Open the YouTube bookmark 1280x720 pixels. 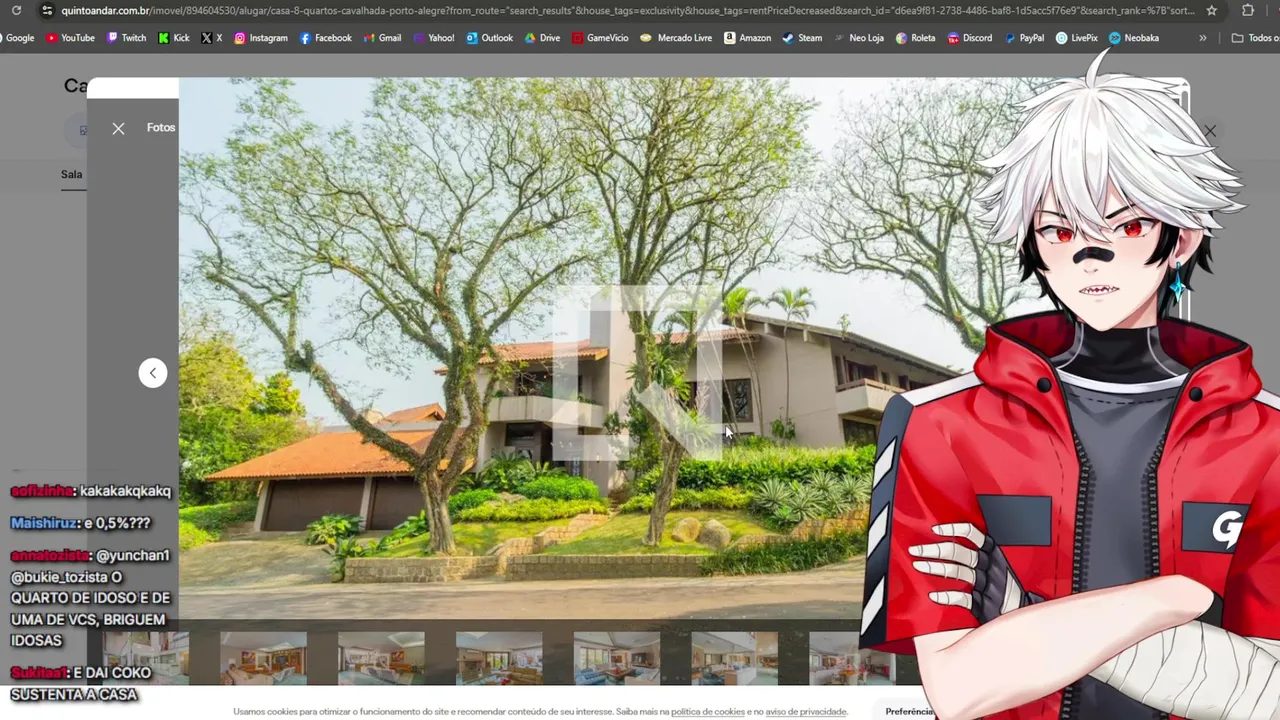[70, 38]
